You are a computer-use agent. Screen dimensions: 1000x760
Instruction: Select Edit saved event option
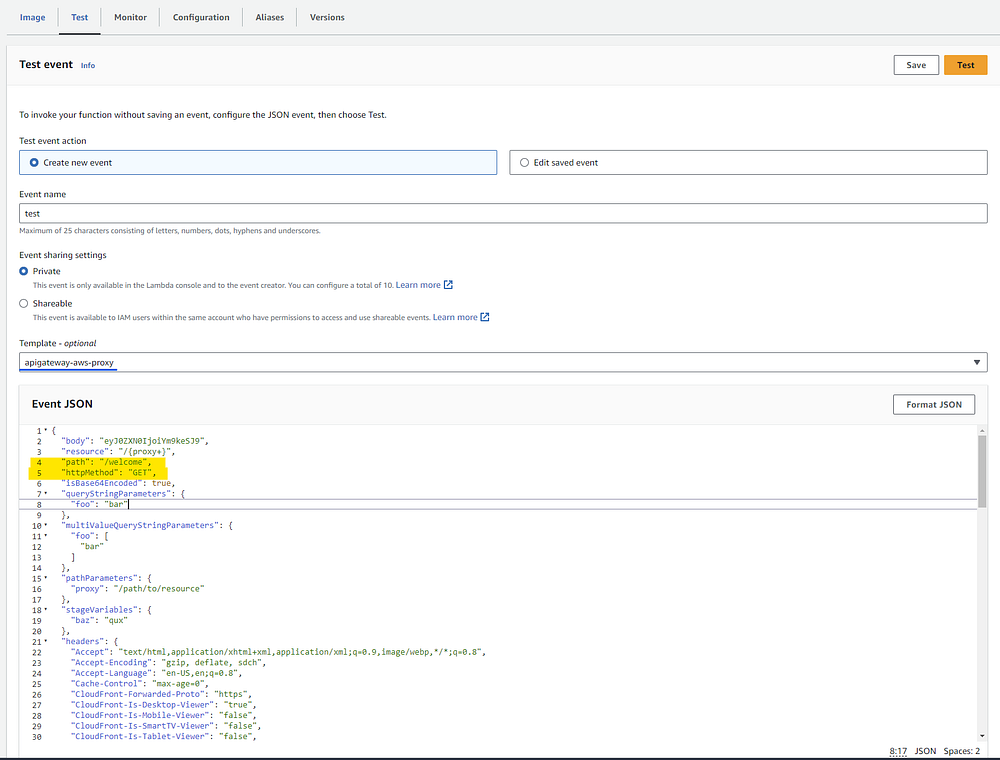coord(748,163)
